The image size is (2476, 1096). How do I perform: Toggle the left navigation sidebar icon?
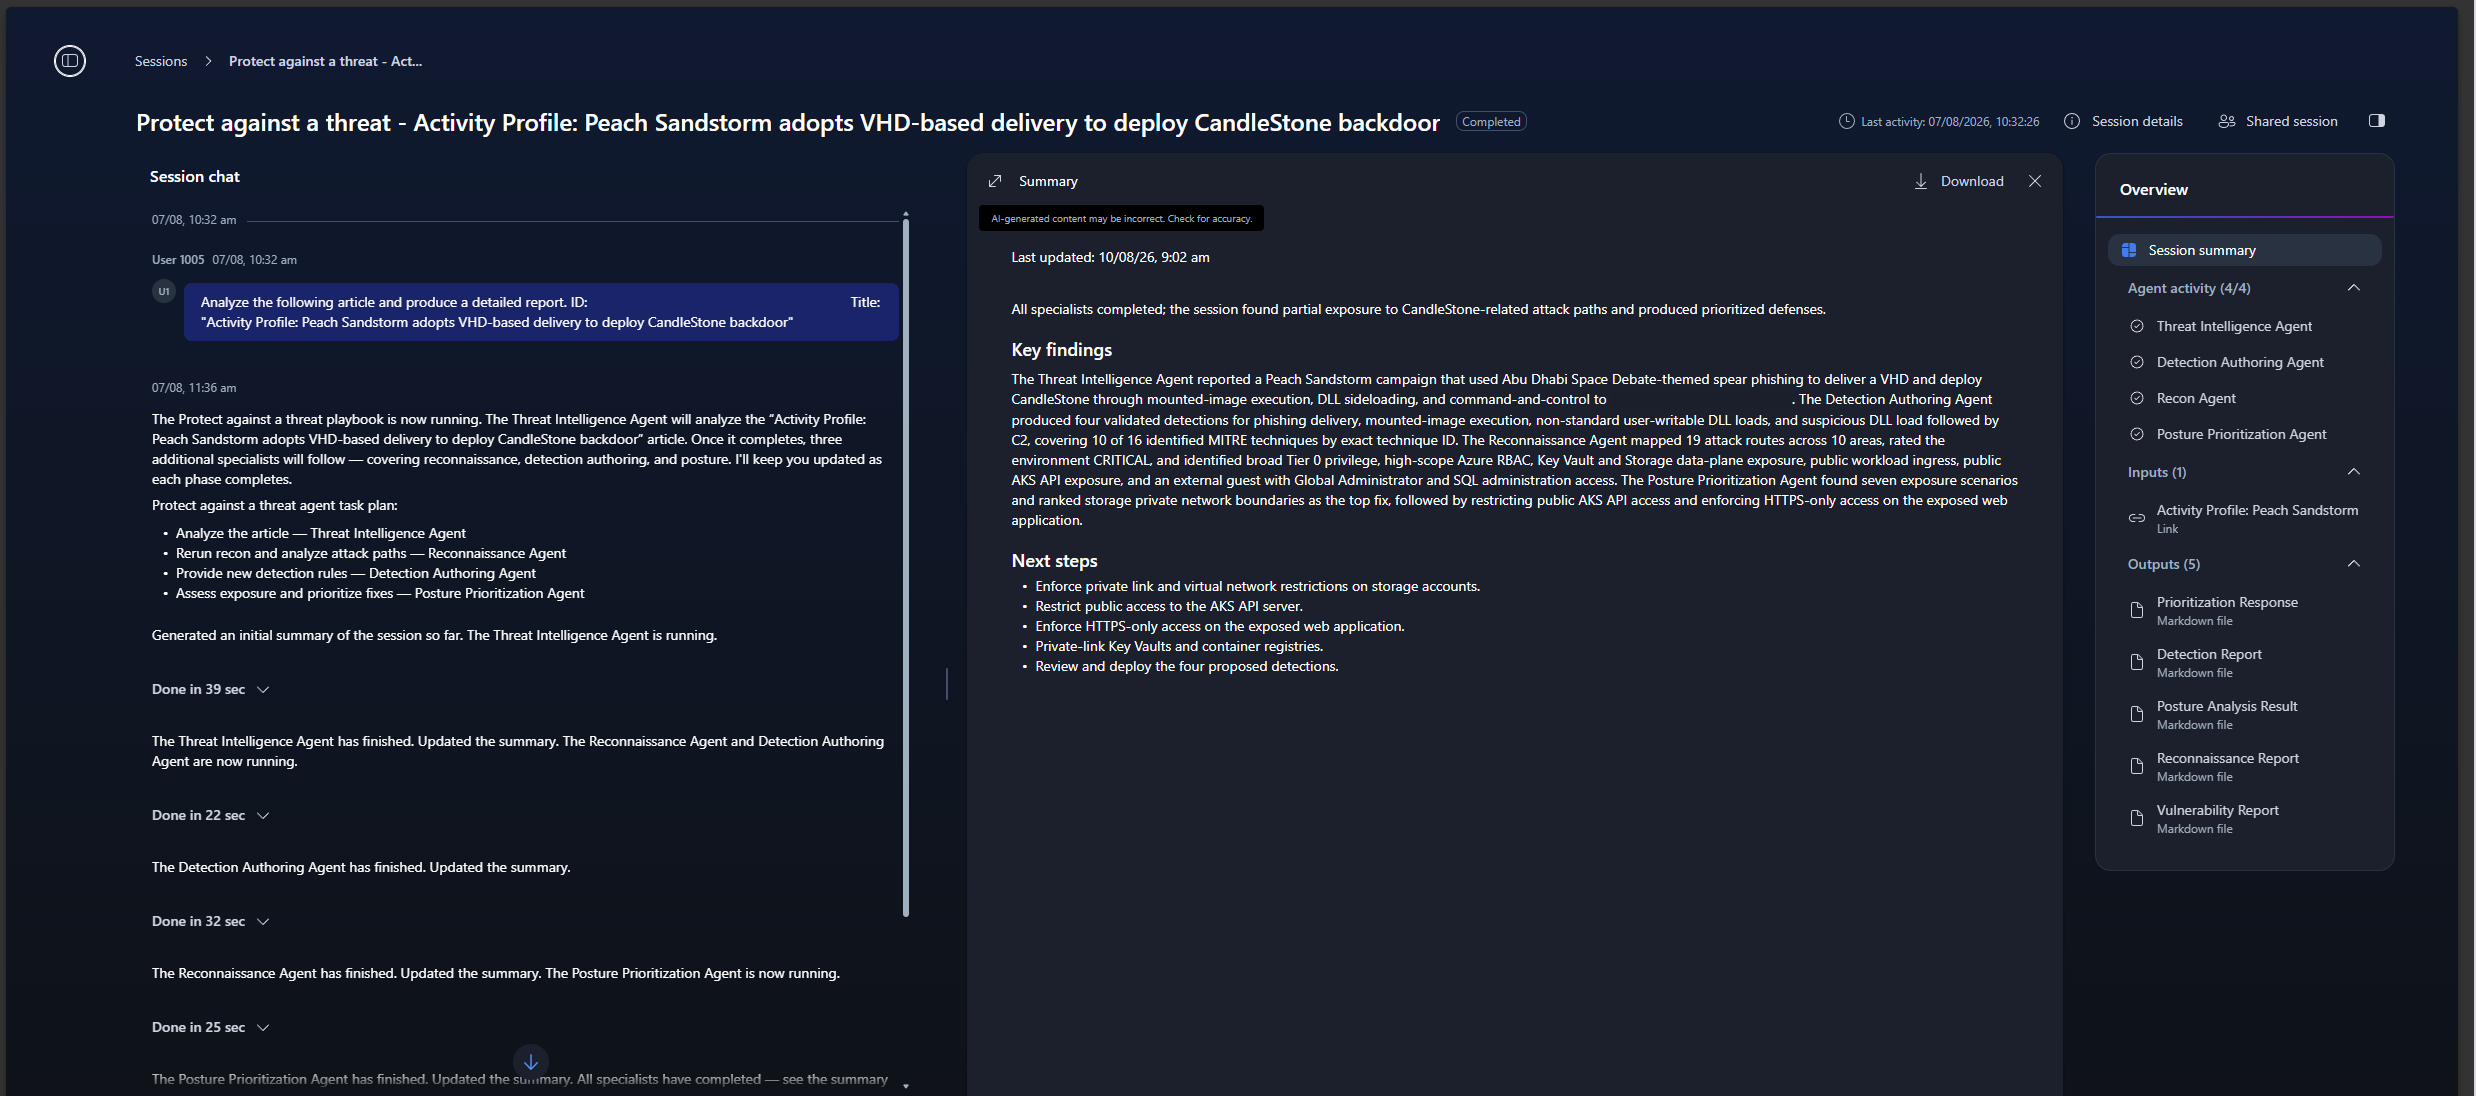click(70, 61)
